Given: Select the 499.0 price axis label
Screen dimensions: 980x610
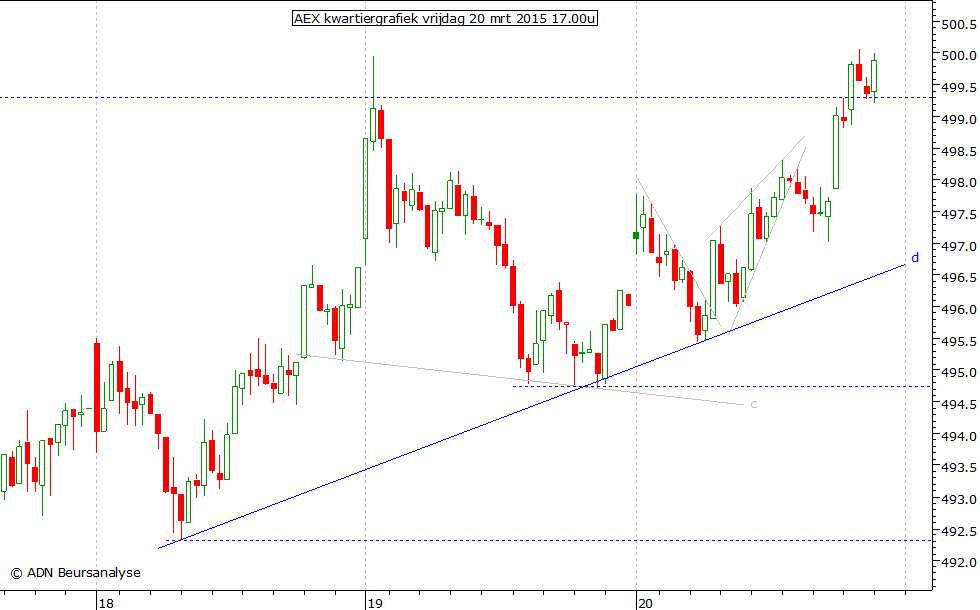Looking at the screenshot, I should (959, 119).
